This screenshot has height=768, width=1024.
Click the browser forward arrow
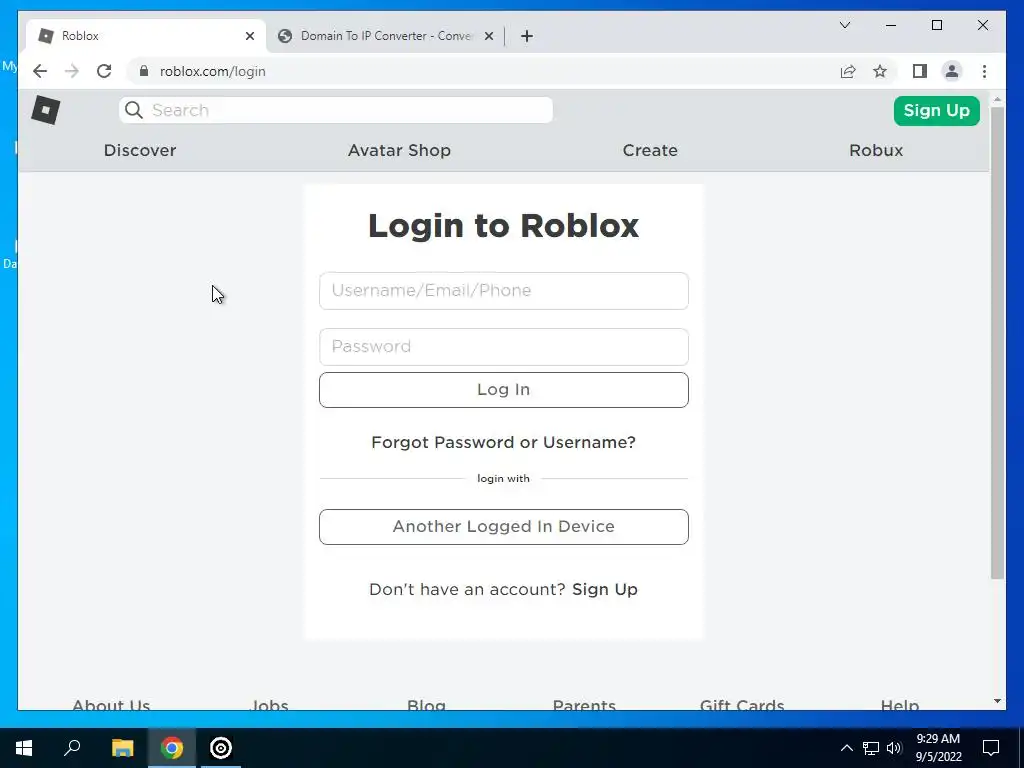72,71
